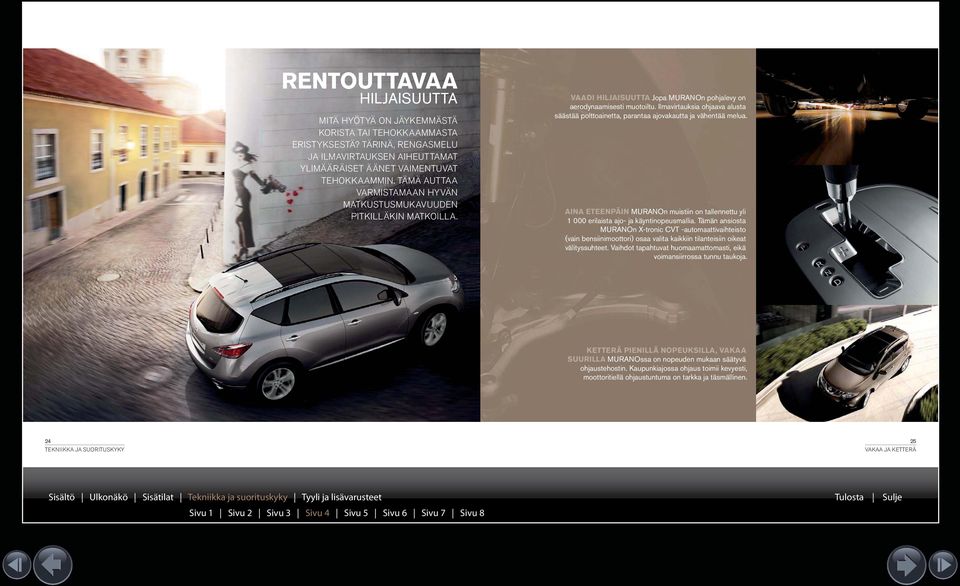Click the KETTERÄ PIENILLÄ NOPEUKSILLA paragraph
Viewport: 960px width, 586px height.
click(x=657, y=364)
